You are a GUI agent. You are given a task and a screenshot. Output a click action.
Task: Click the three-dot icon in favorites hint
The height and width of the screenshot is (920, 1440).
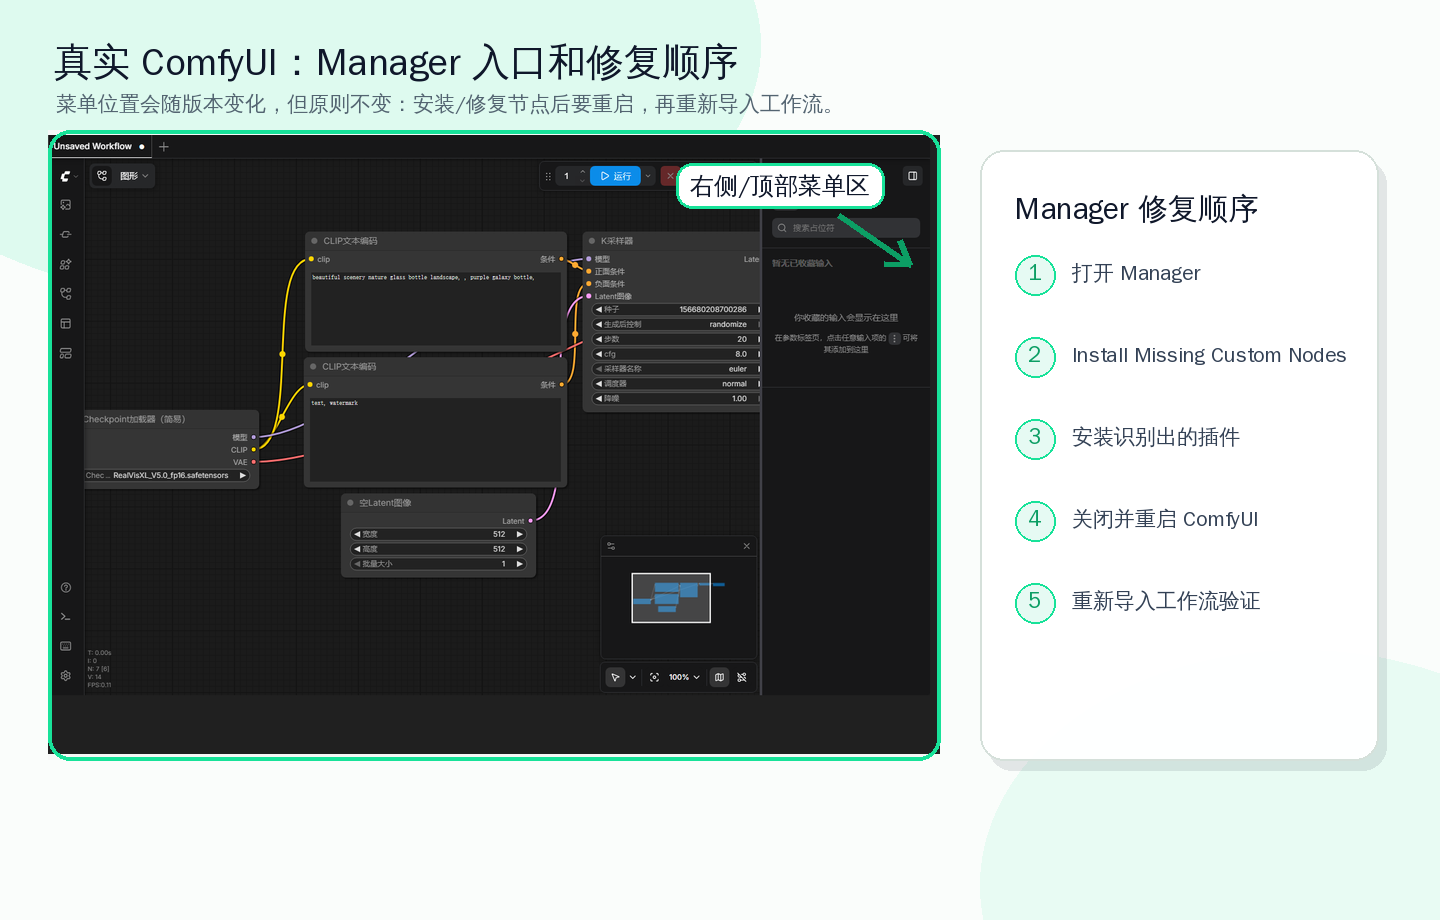[x=894, y=338]
